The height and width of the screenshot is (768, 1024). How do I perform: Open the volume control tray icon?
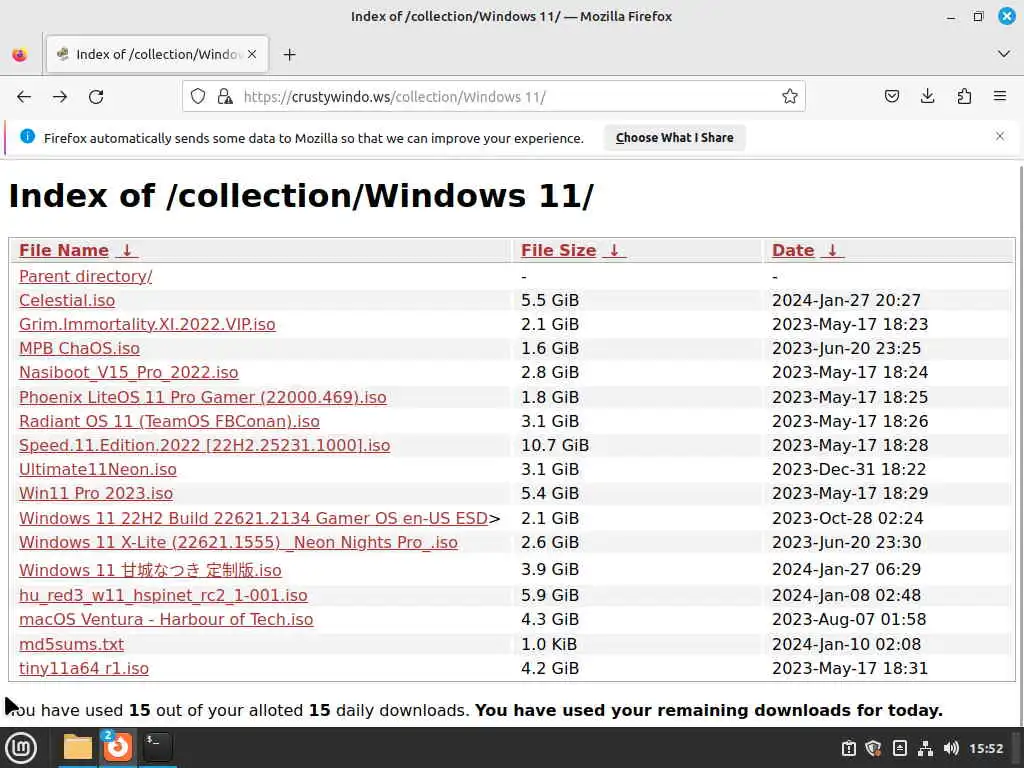(x=952, y=748)
